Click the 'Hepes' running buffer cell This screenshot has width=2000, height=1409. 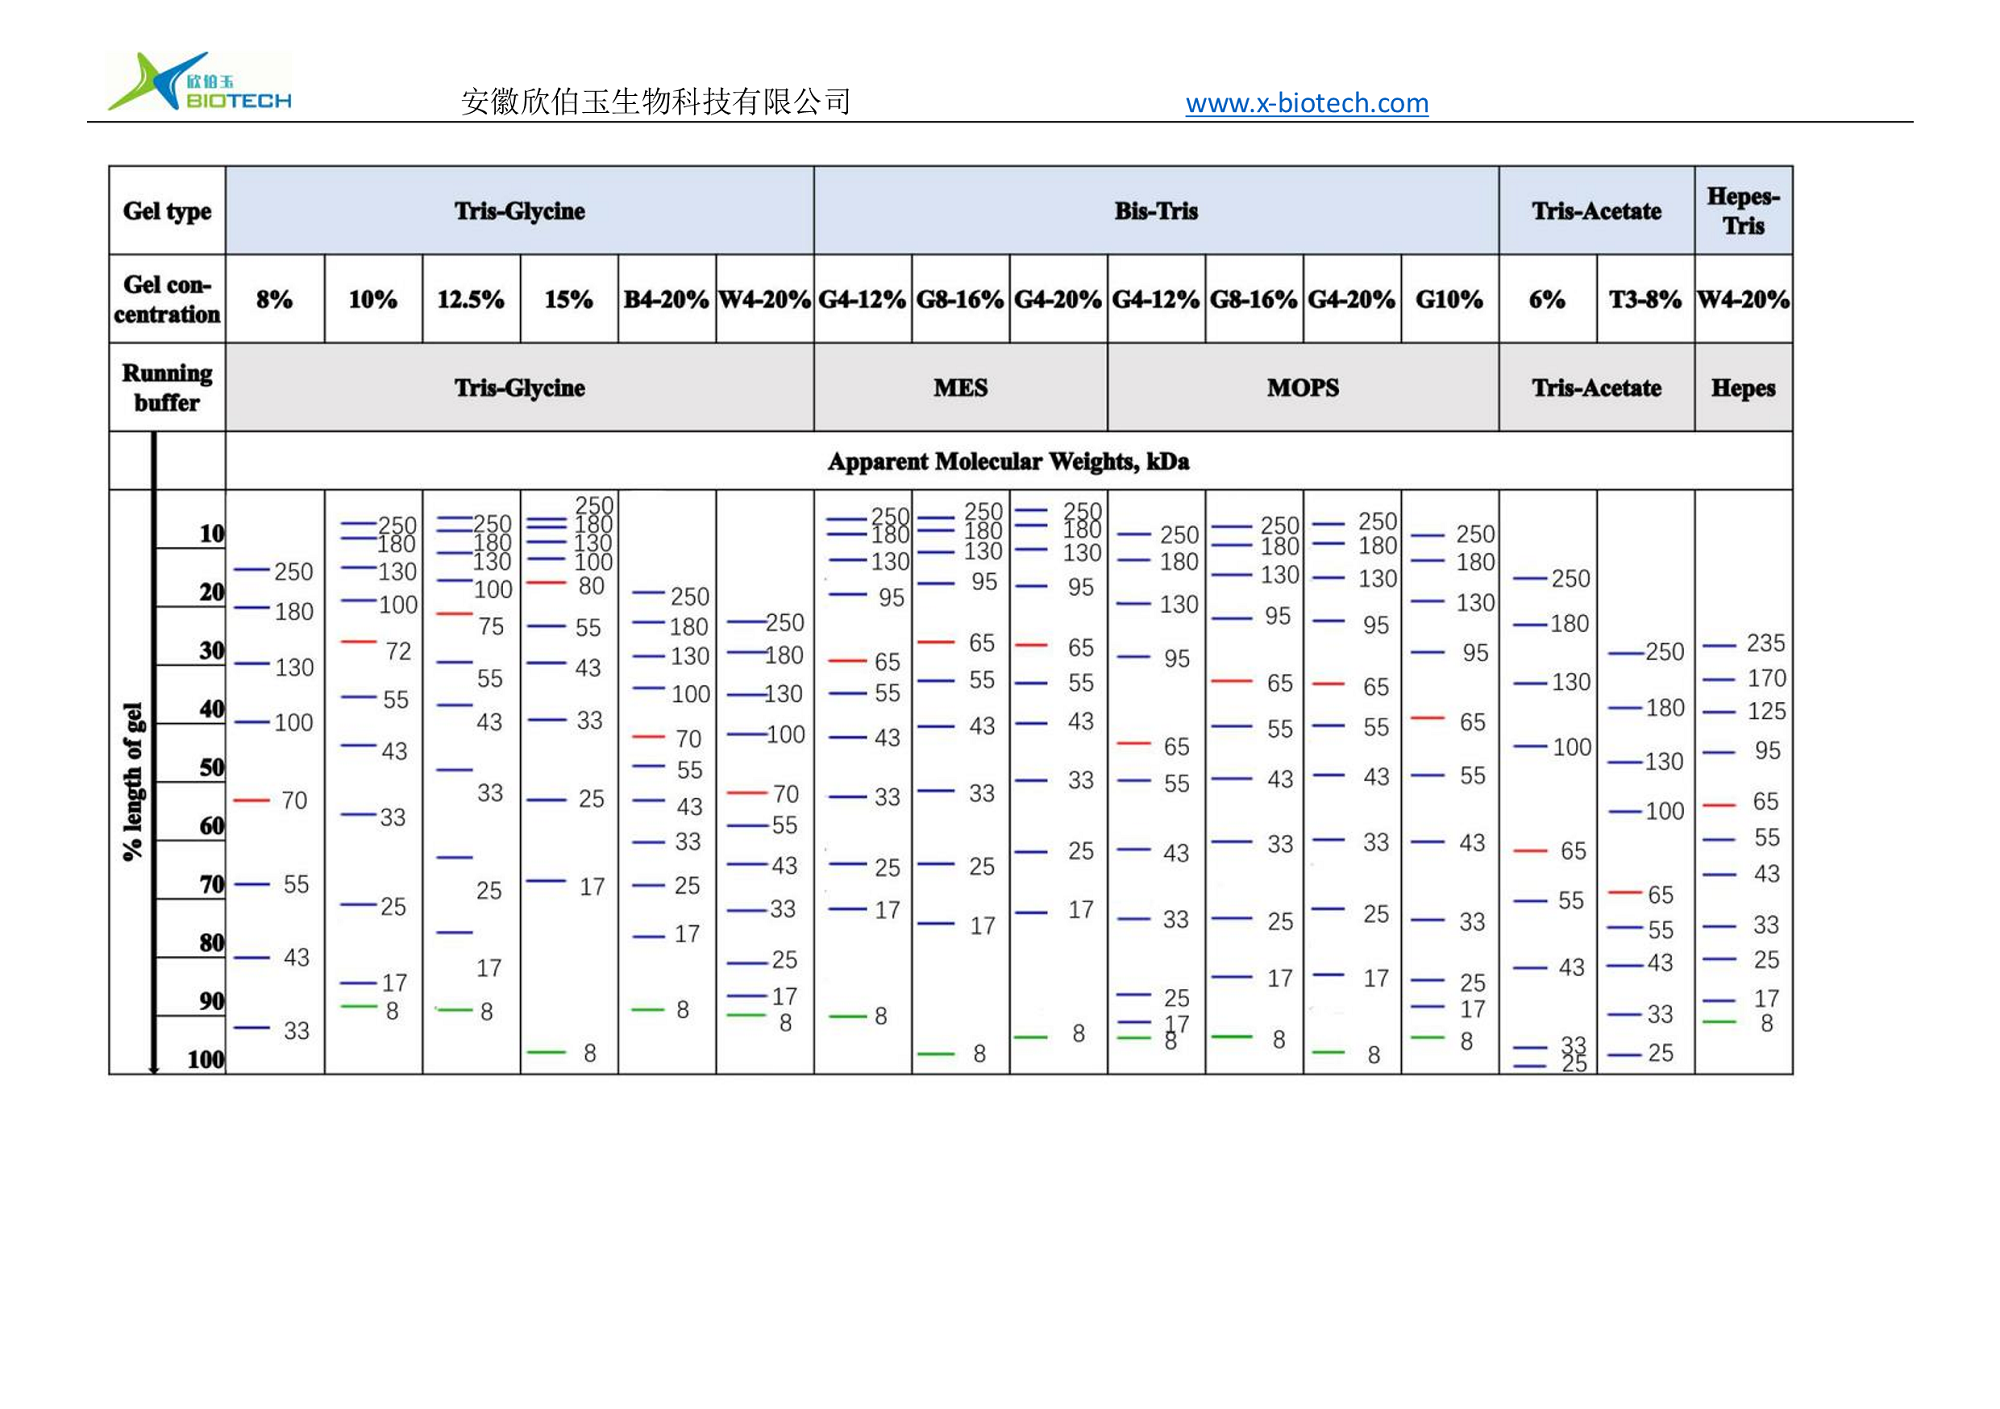point(1743,388)
